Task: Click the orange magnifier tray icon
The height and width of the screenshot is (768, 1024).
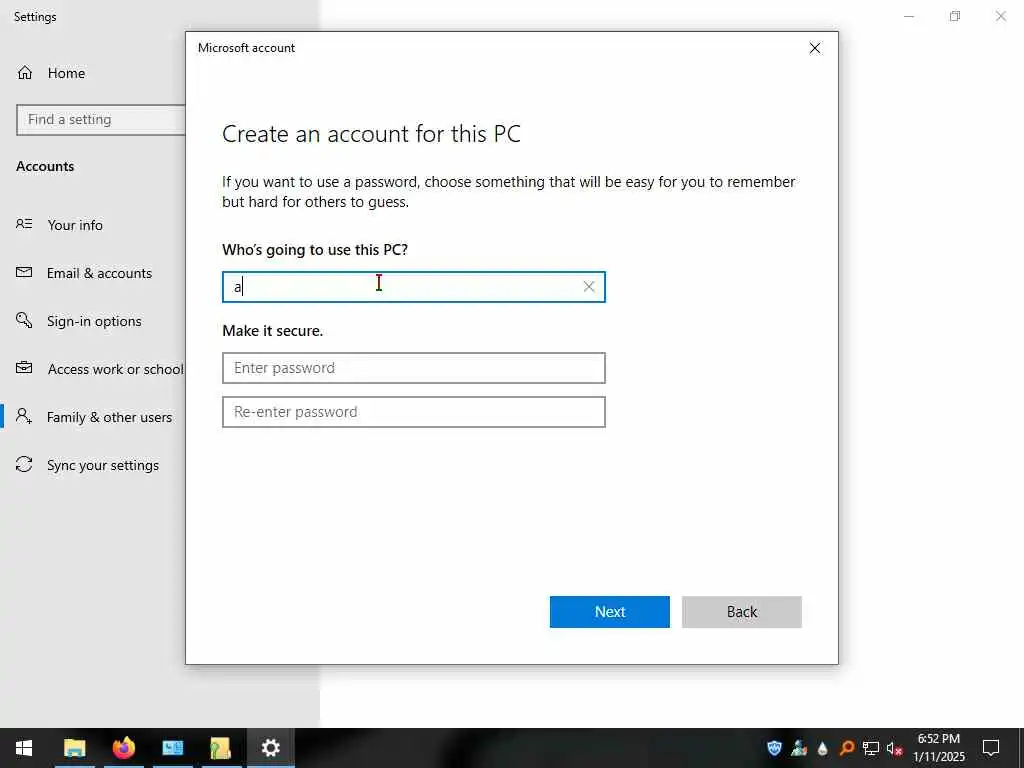Action: pos(847,748)
